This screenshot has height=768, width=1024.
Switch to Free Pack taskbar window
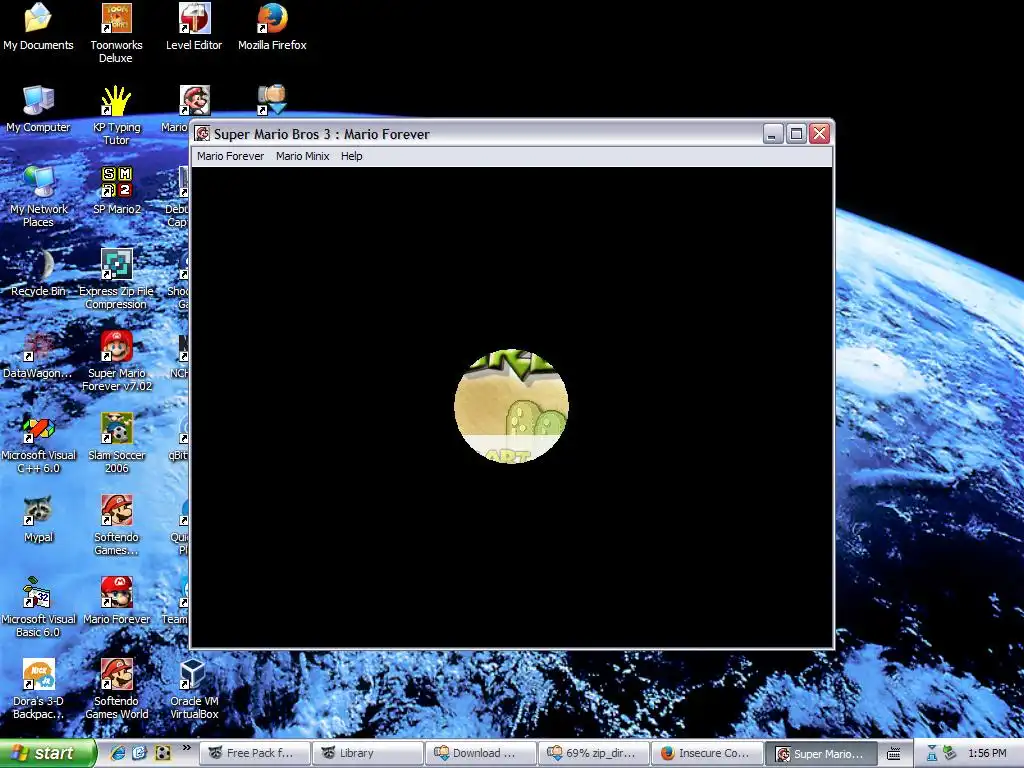[x=254, y=753]
